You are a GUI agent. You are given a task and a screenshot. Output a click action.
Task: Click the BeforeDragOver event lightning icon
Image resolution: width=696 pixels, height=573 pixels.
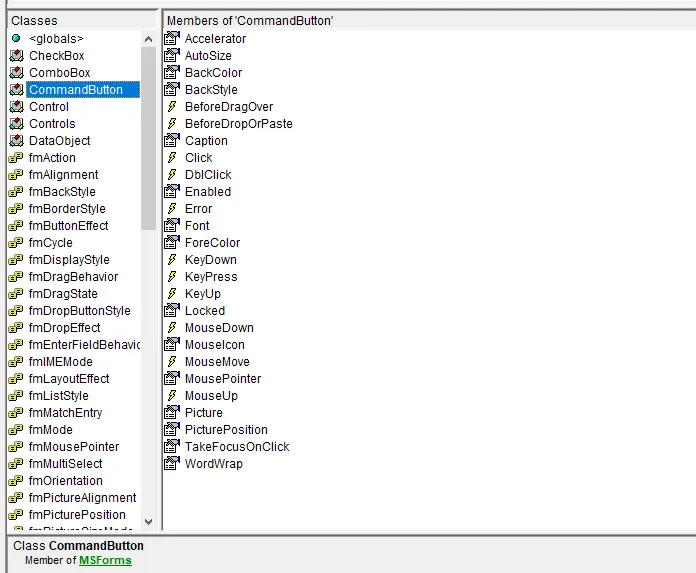172,107
